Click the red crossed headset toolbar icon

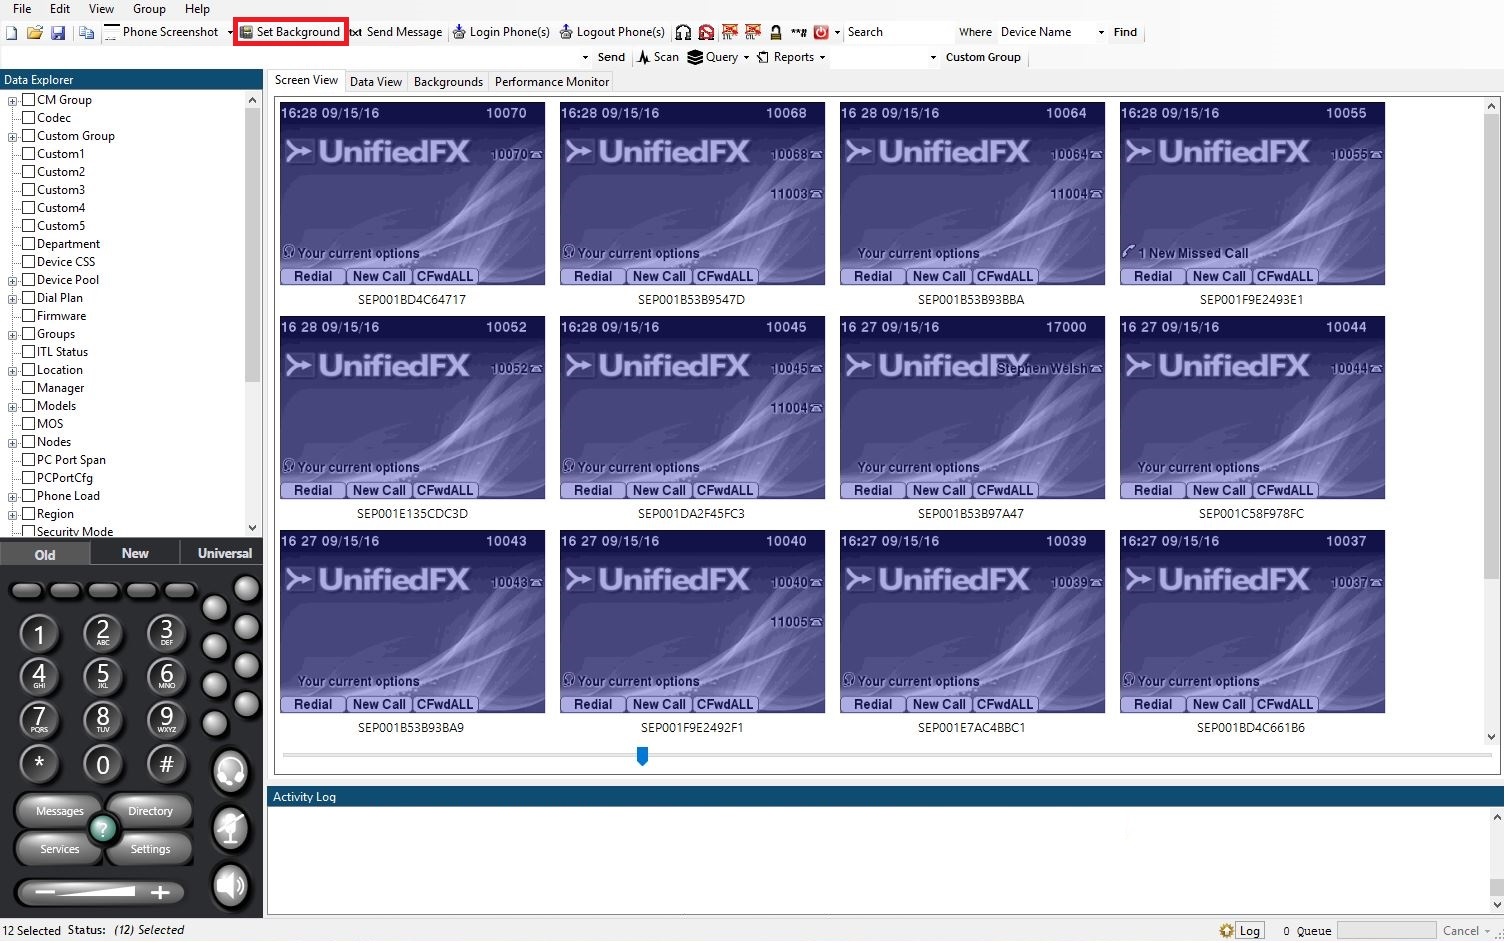[706, 32]
